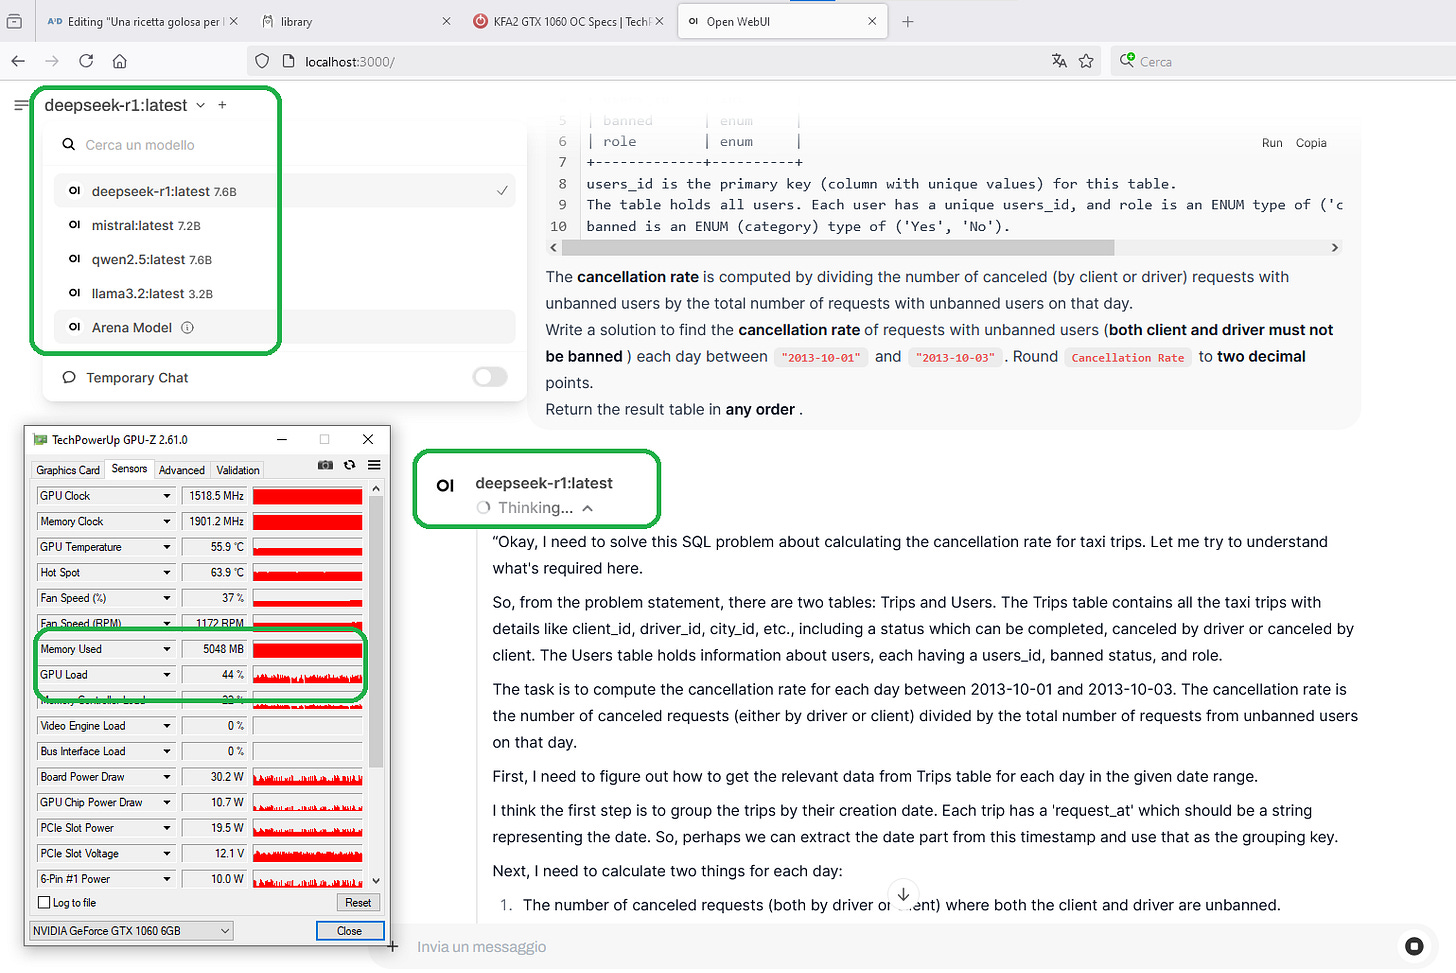
Task: Toggle Temporary Chat switch
Action: tap(490, 377)
